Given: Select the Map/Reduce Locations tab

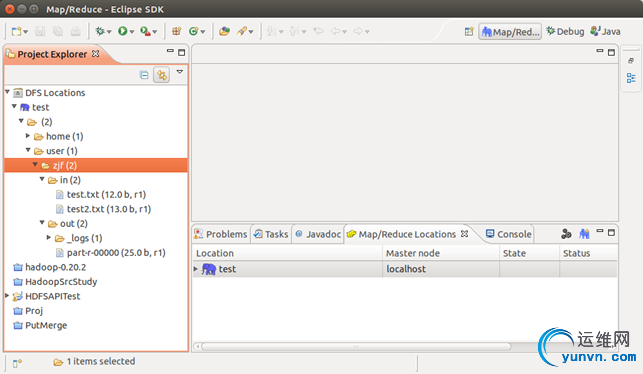Looking at the screenshot, I should click(407, 234).
